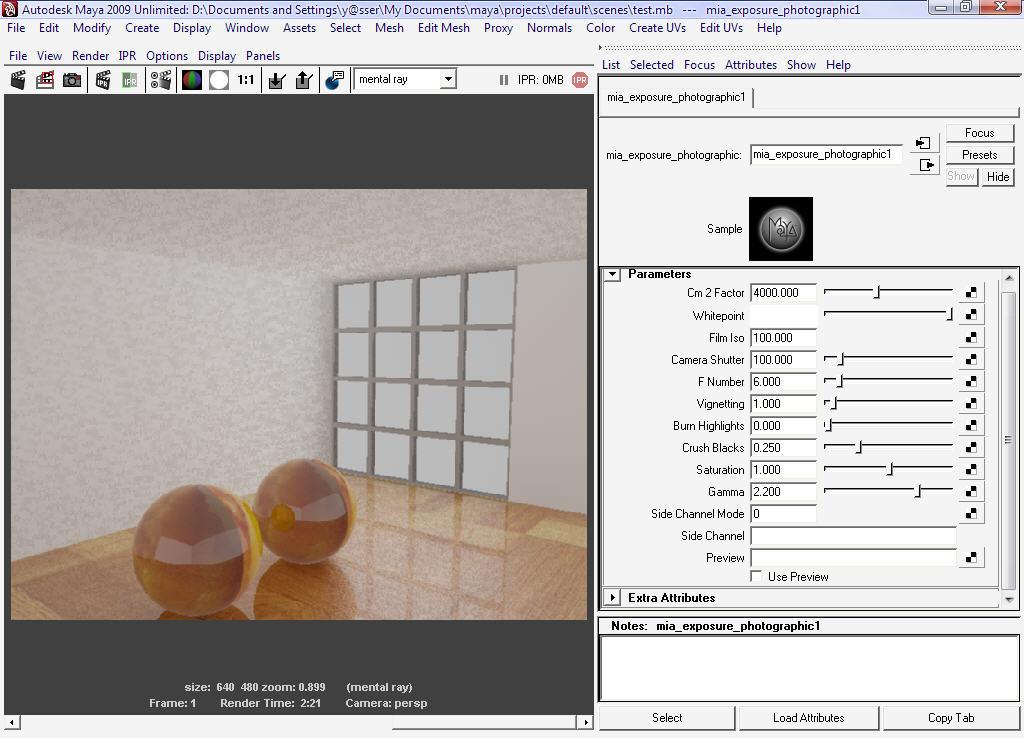
Task: Click the F Number value field
Action: [783, 381]
